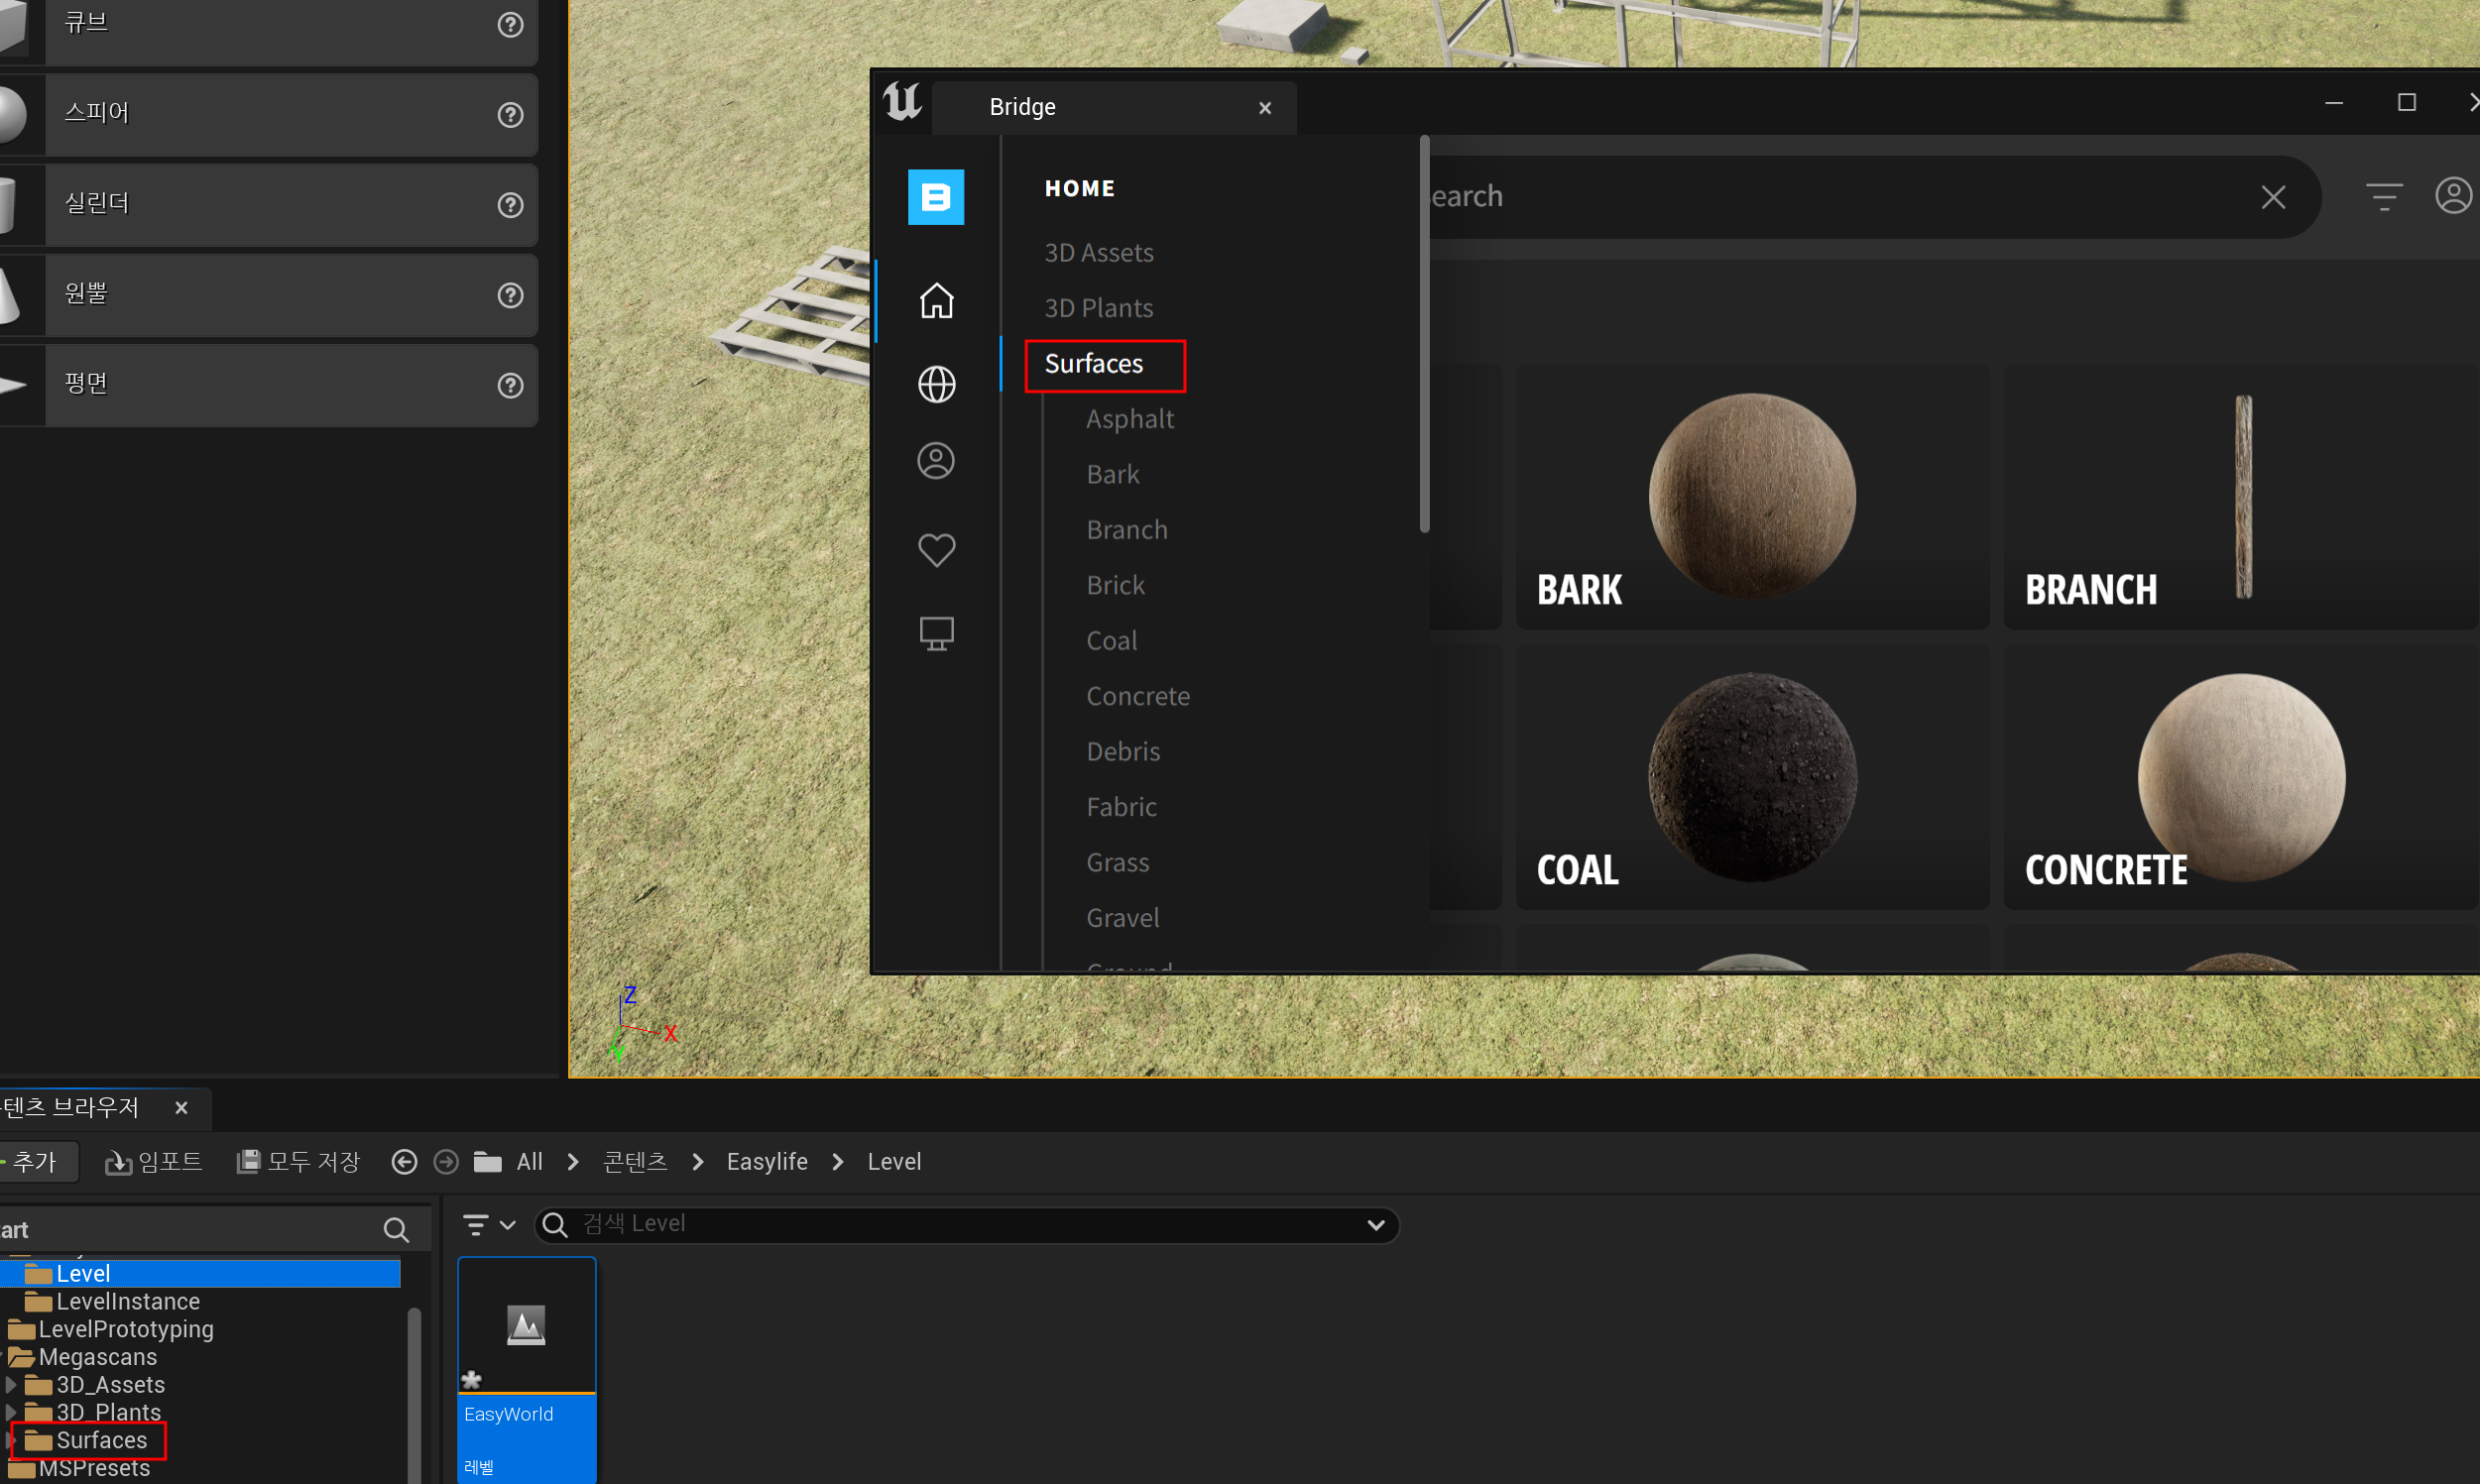The image size is (2480, 1484).
Task: Select the LevelInstance folder in tree
Action: [127, 1301]
